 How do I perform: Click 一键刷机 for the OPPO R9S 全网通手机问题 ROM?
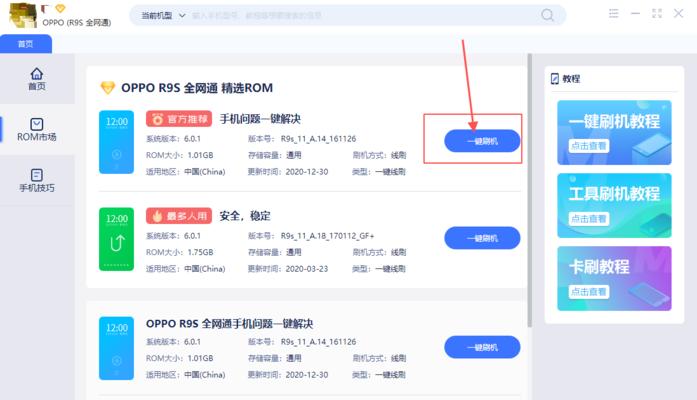point(482,347)
